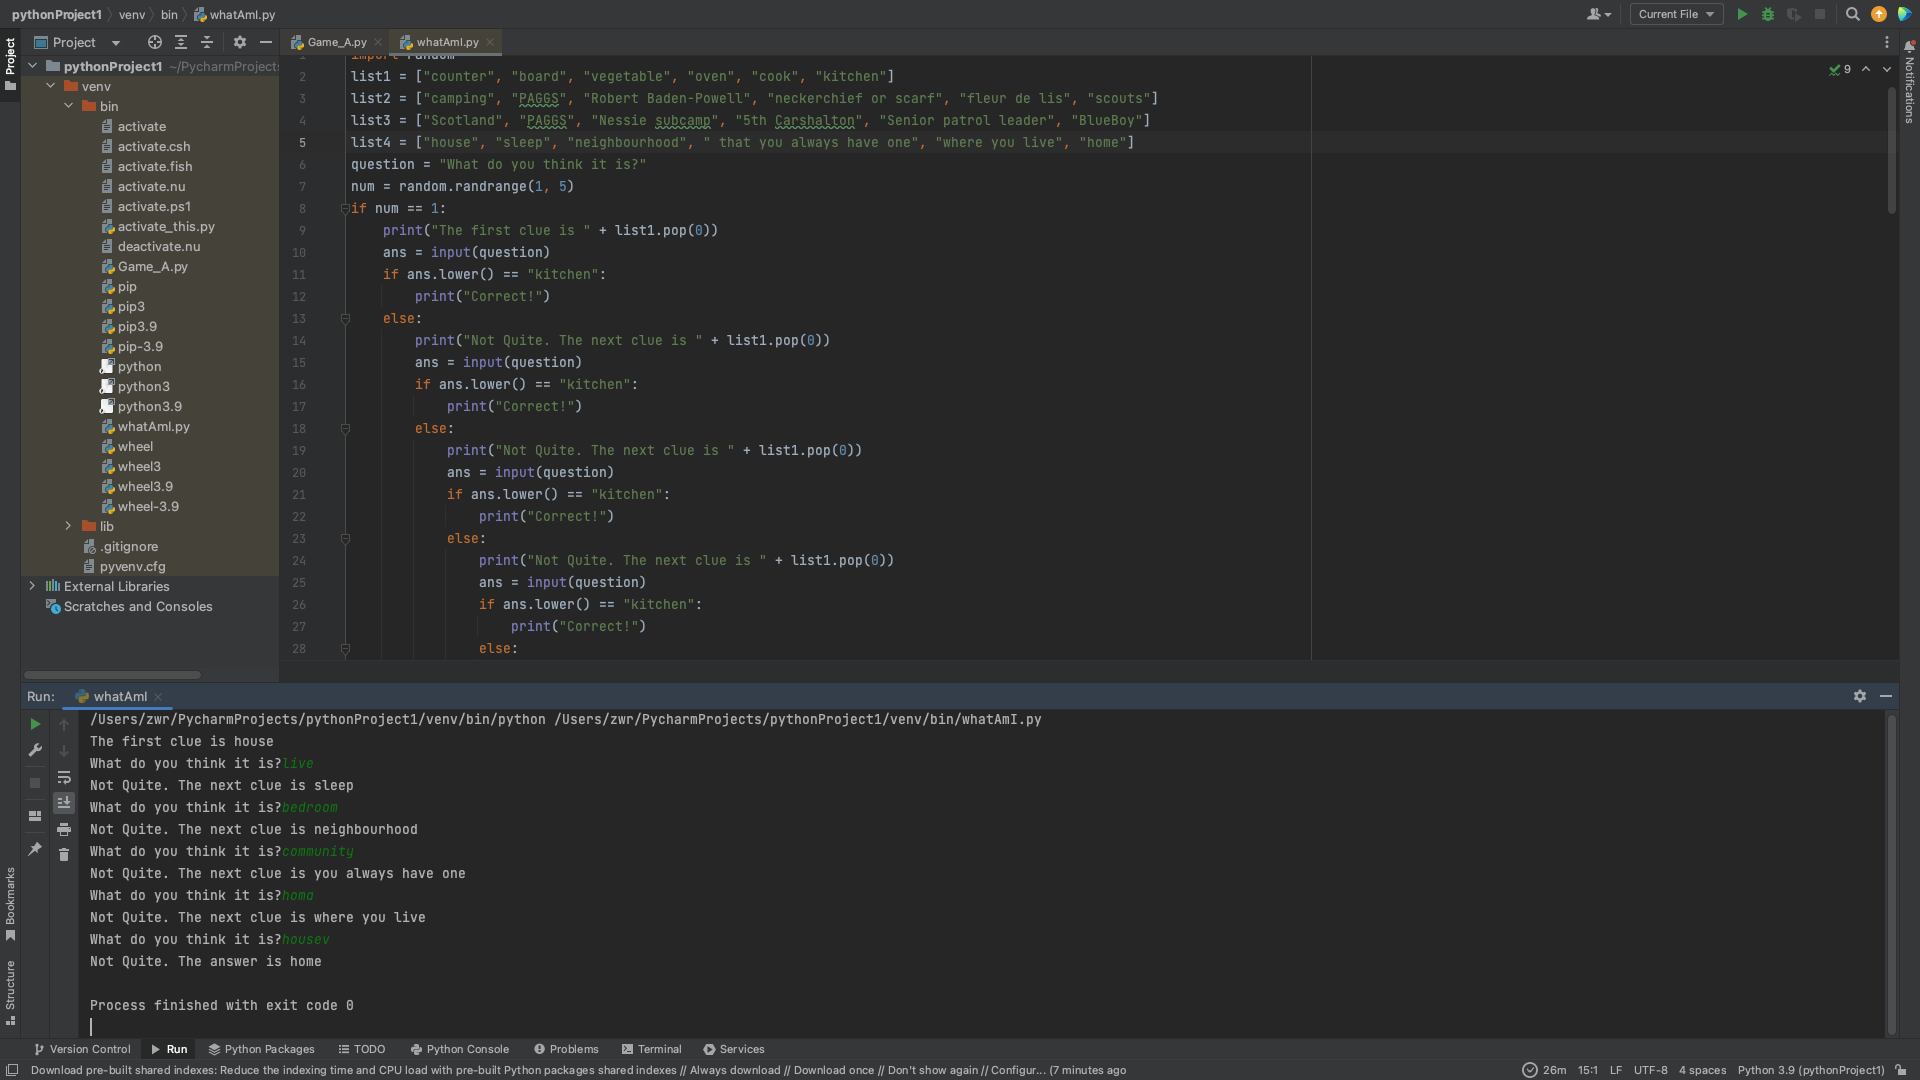1920x1080 pixels.
Task: Click the UTF-8 encoding selector
Action: [x=1650, y=1070]
